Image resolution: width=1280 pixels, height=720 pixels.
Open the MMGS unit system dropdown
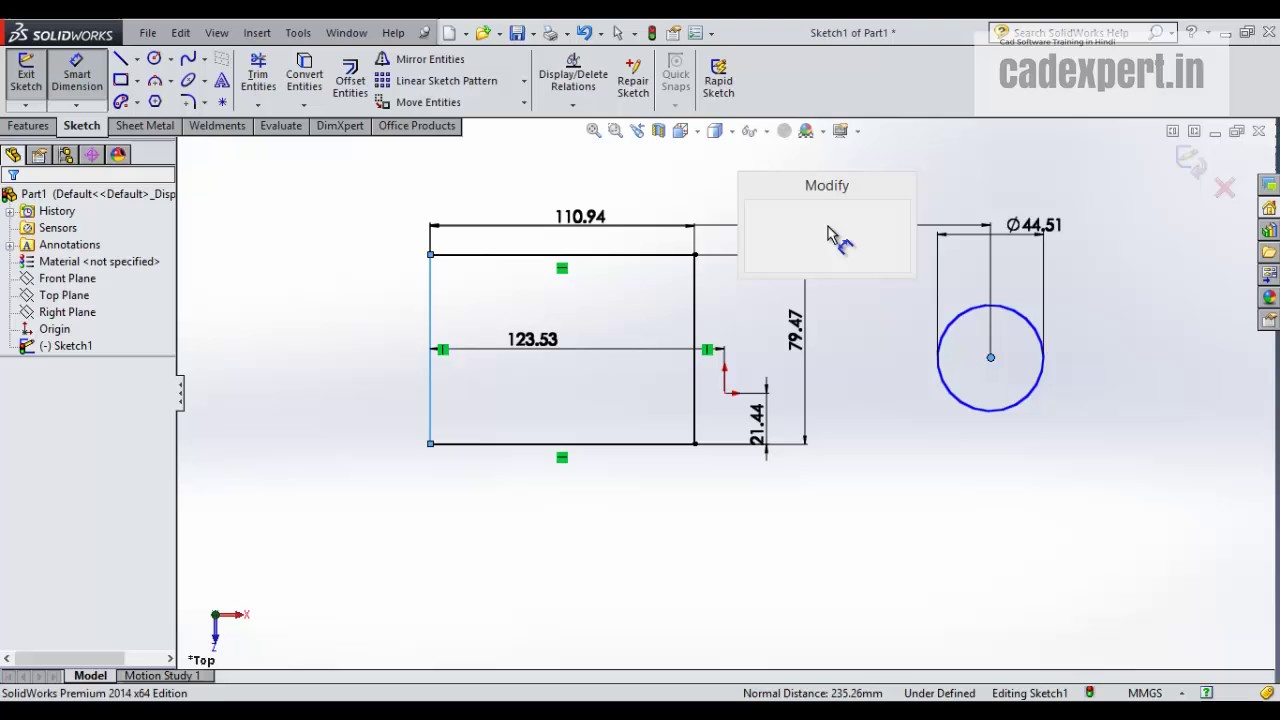point(1181,693)
